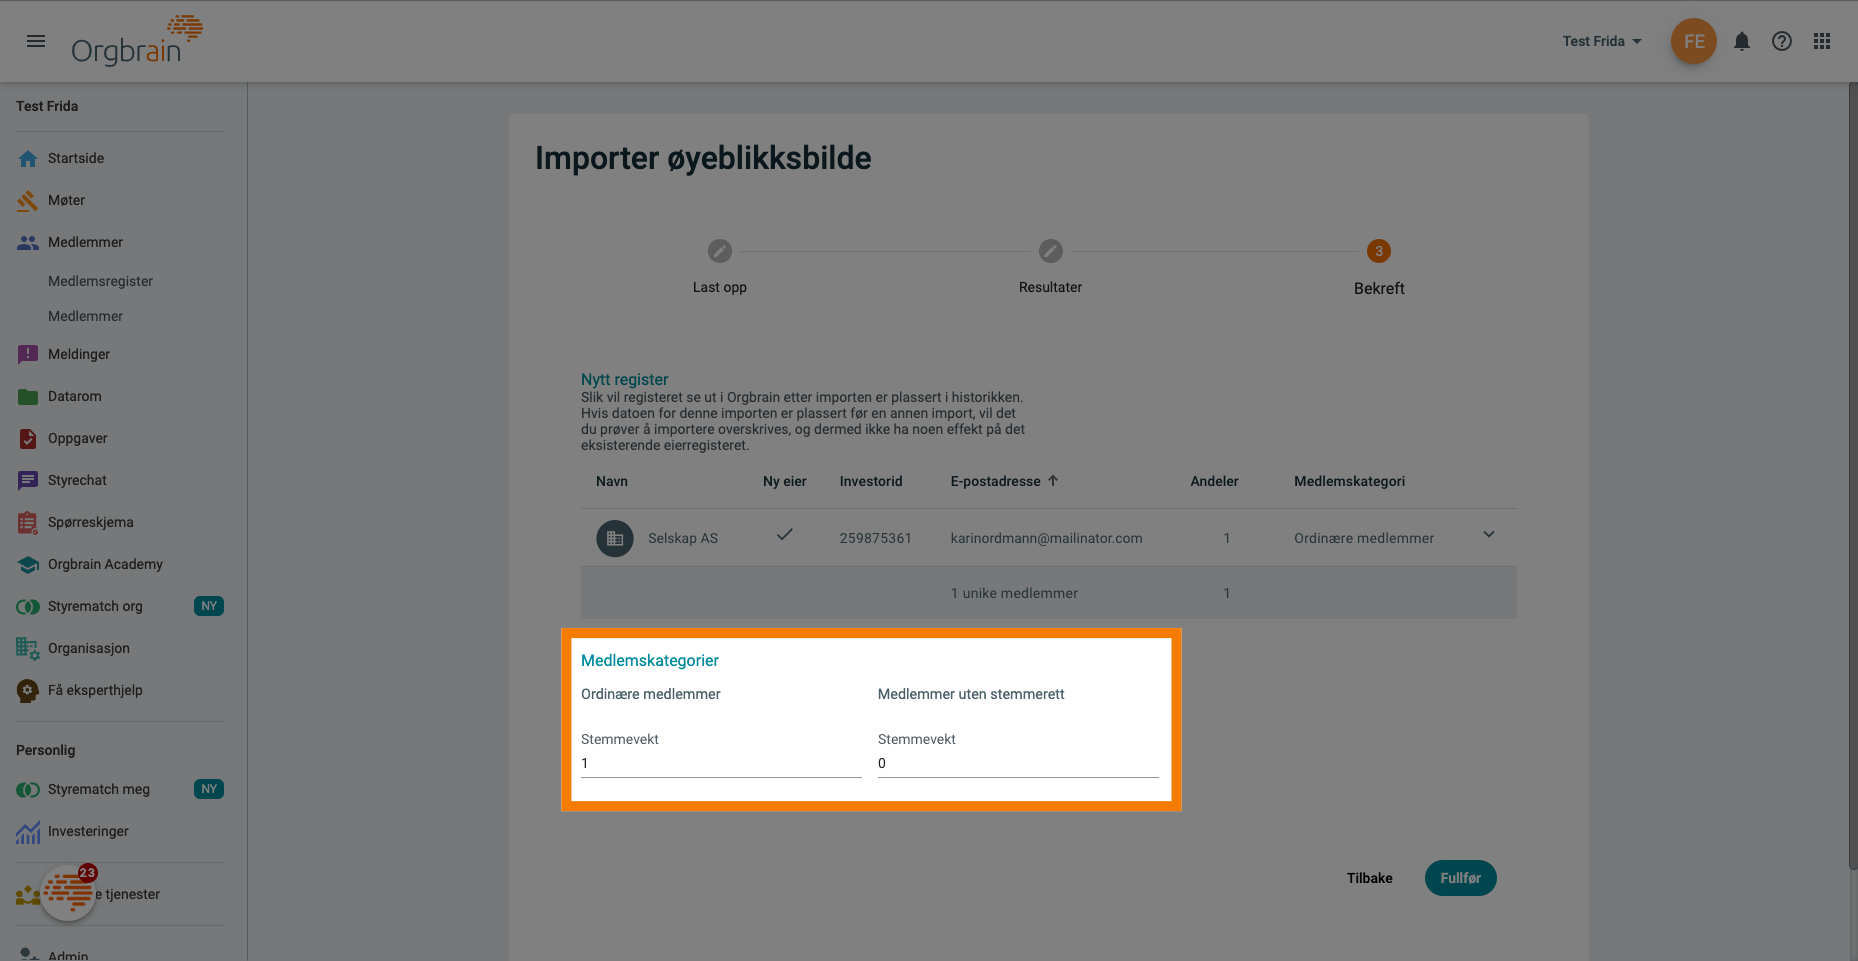
Task: Open Meldinger message icon
Action: [x=28, y=354]
